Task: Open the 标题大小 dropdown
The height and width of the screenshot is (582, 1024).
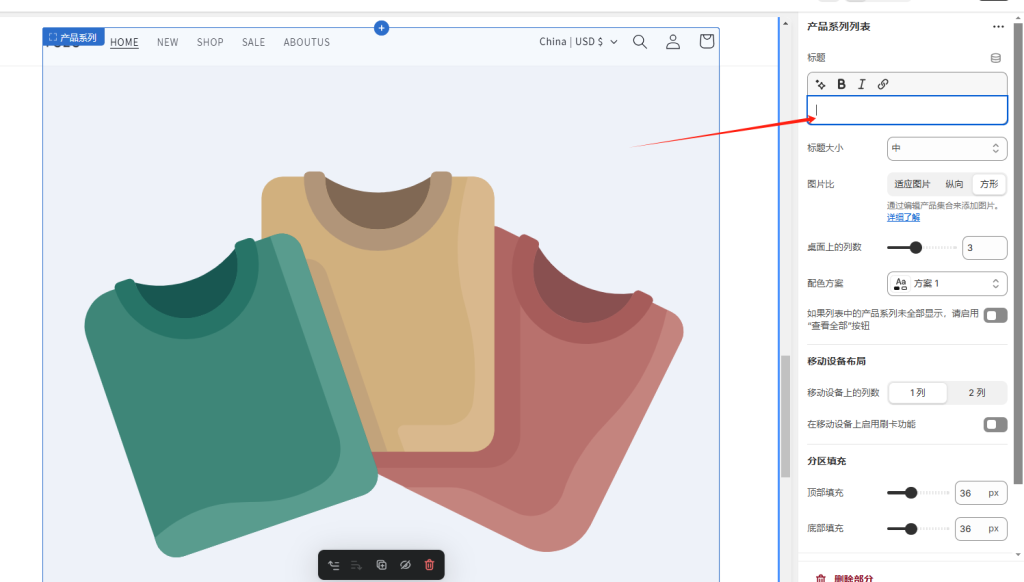Action: click(x=946, y=148)
